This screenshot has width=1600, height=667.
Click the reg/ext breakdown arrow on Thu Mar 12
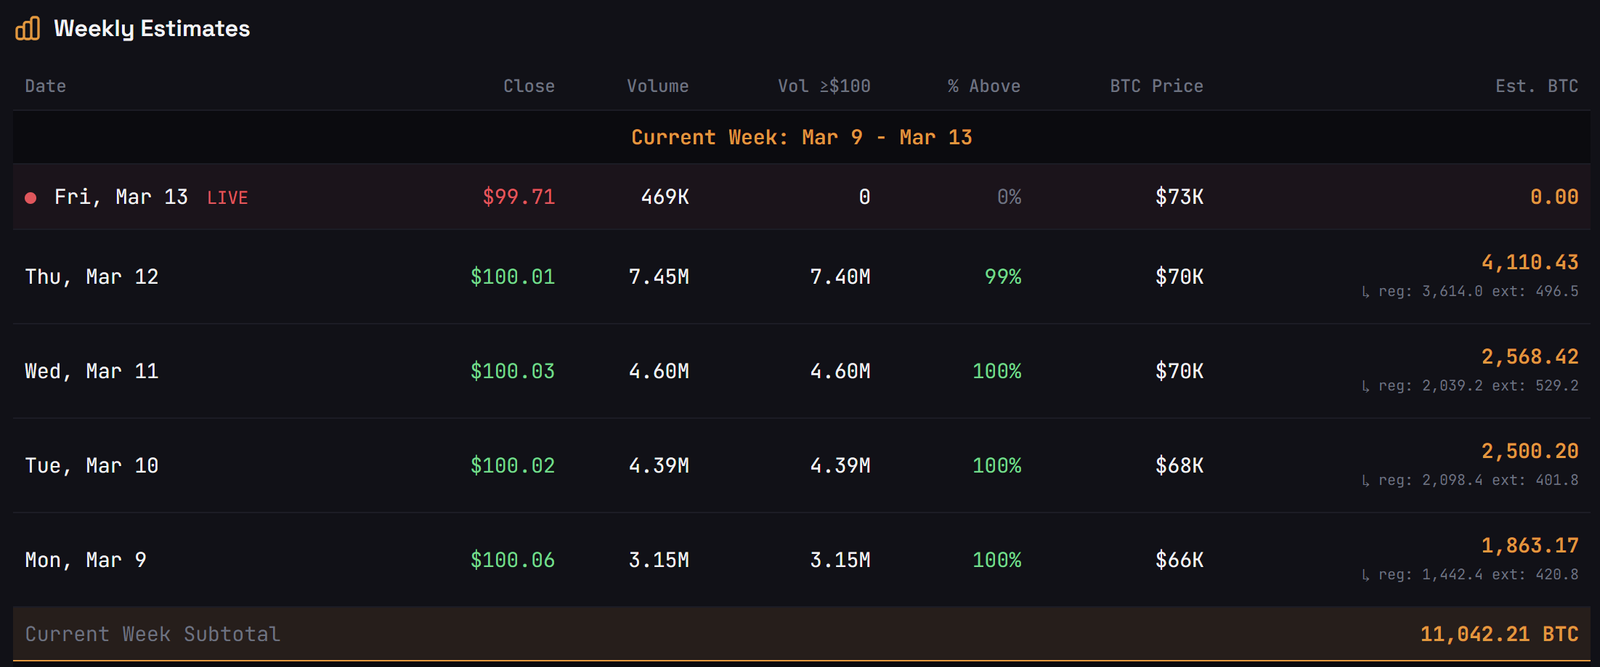coord(1366,291)
